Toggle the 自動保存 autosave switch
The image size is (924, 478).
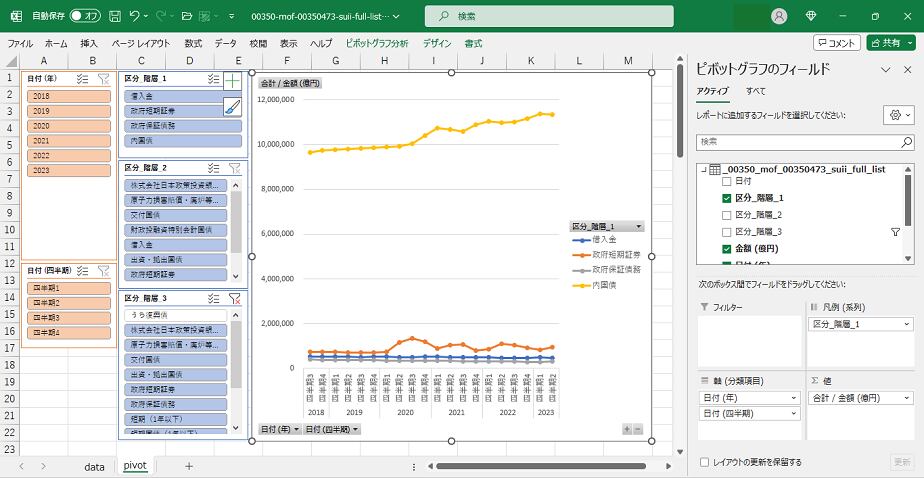(85, 17)
